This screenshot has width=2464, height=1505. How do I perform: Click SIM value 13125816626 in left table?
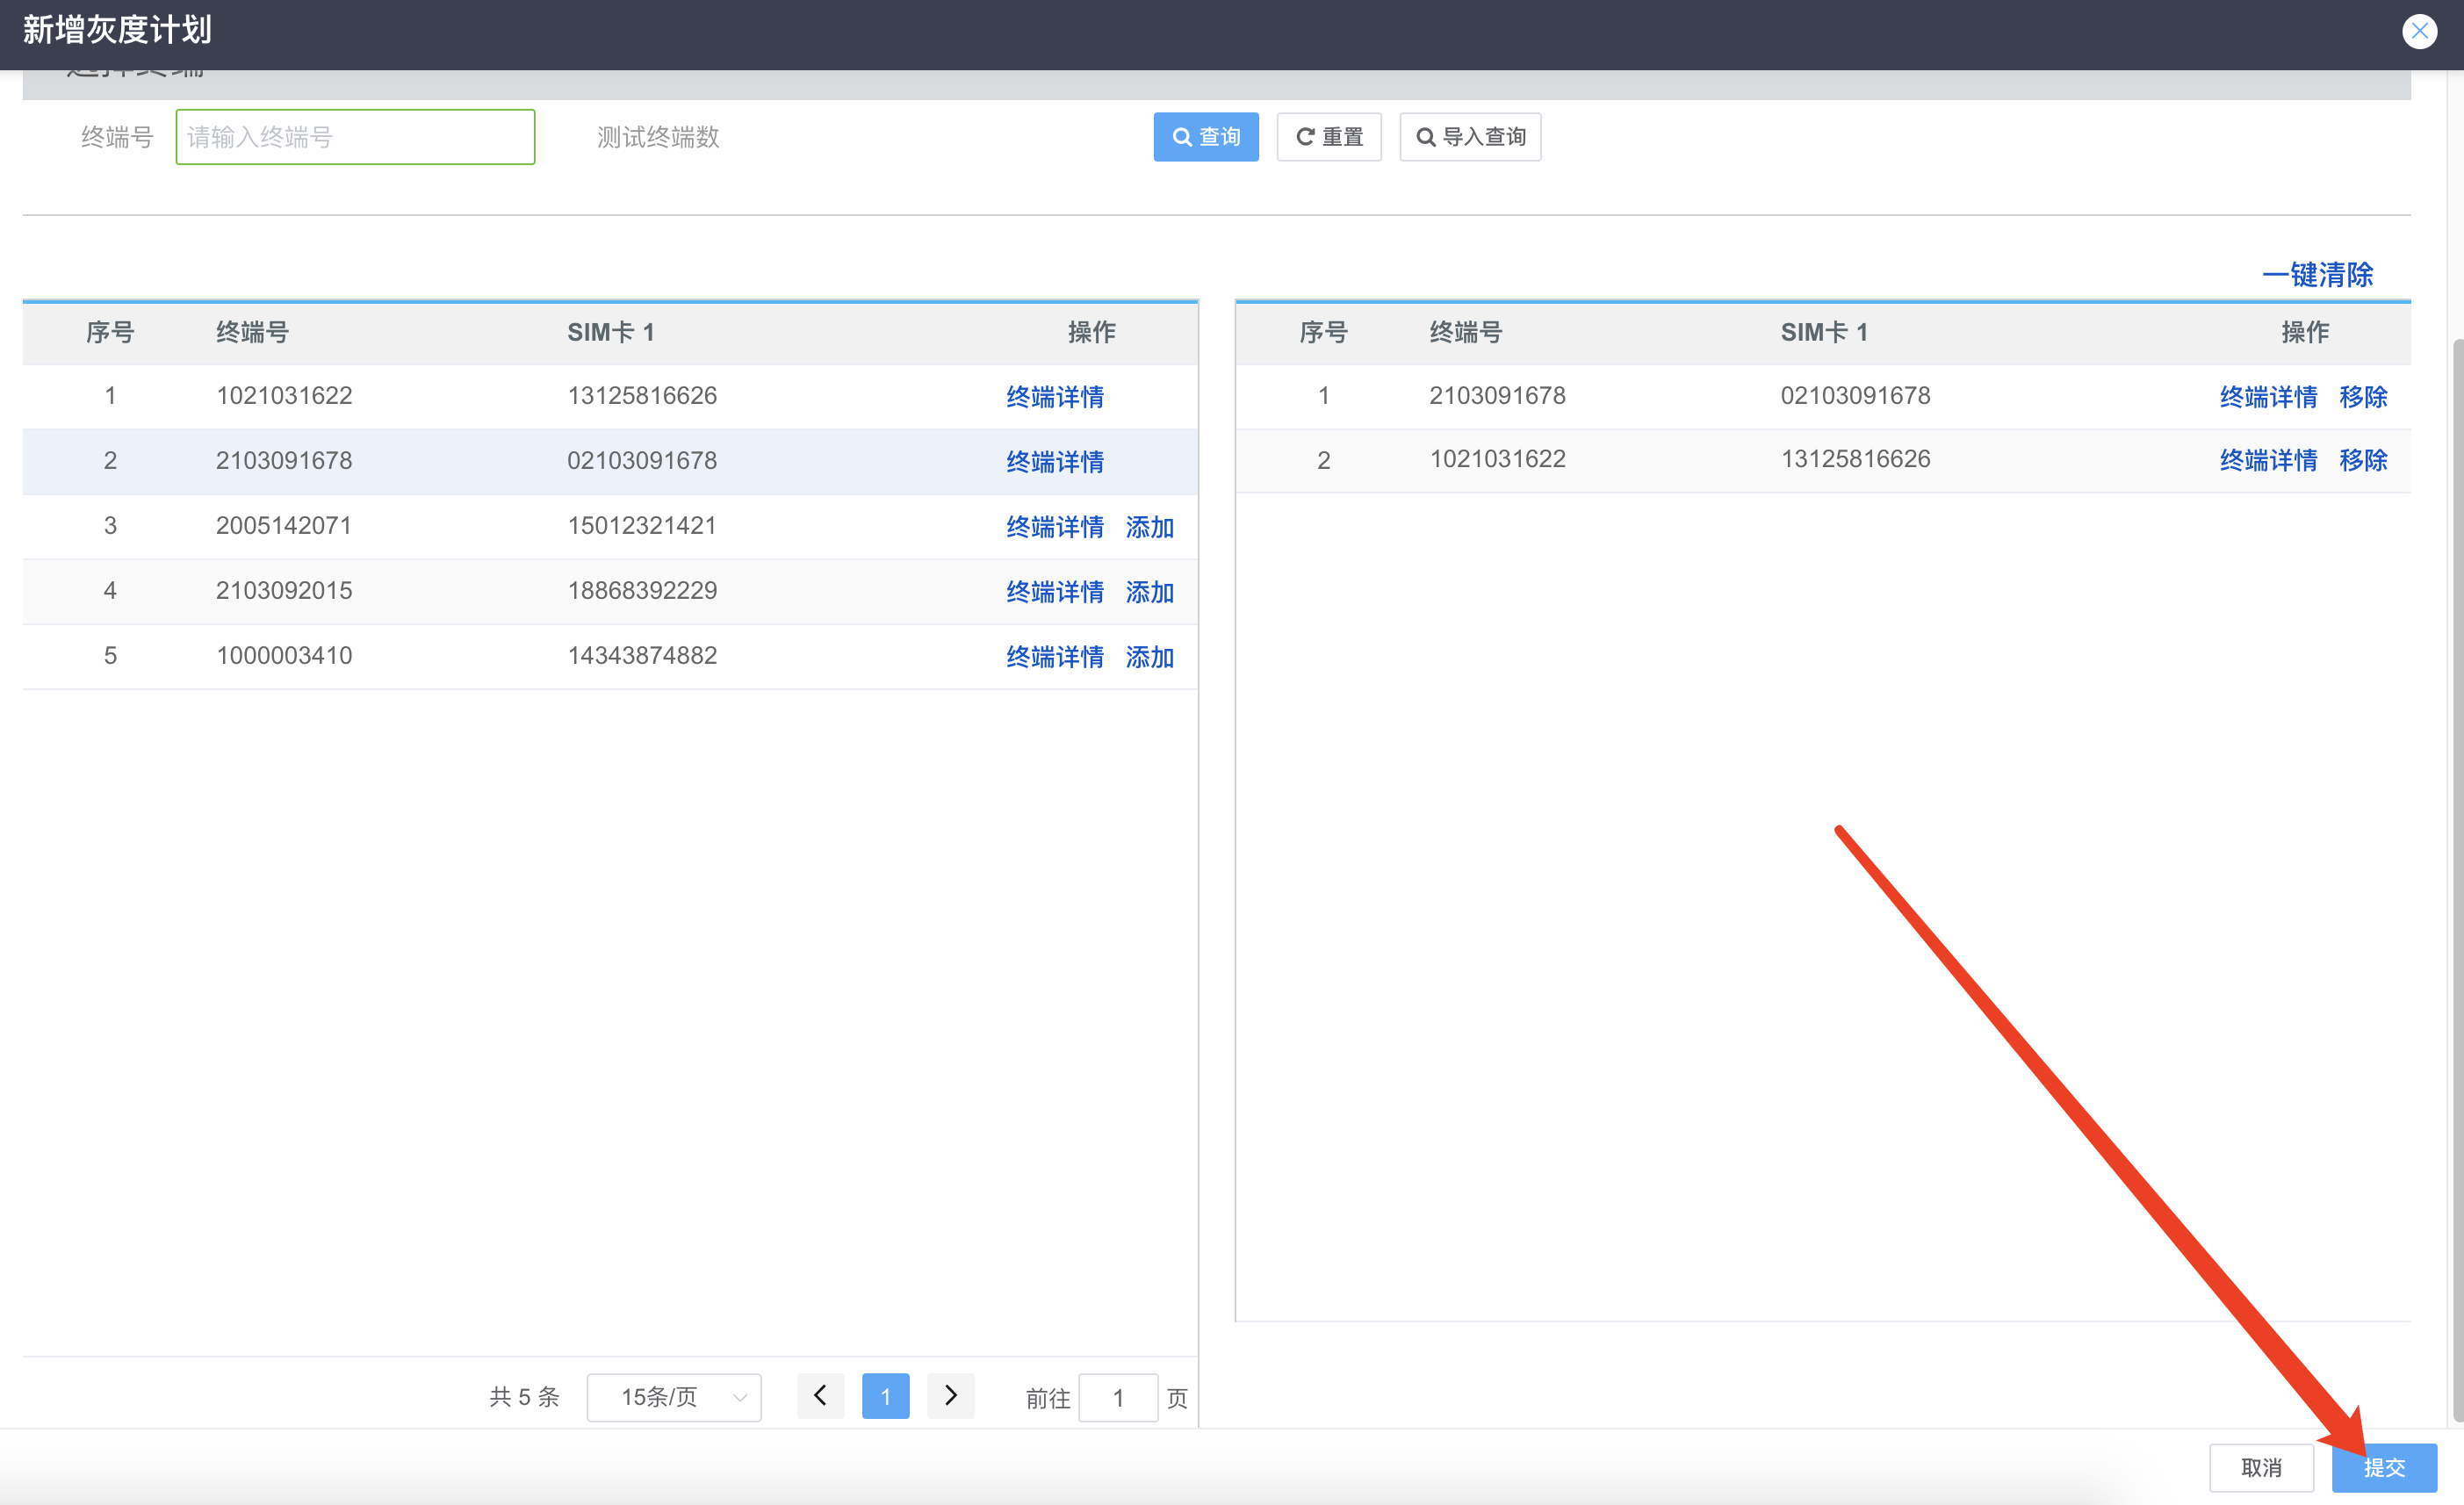642,396
